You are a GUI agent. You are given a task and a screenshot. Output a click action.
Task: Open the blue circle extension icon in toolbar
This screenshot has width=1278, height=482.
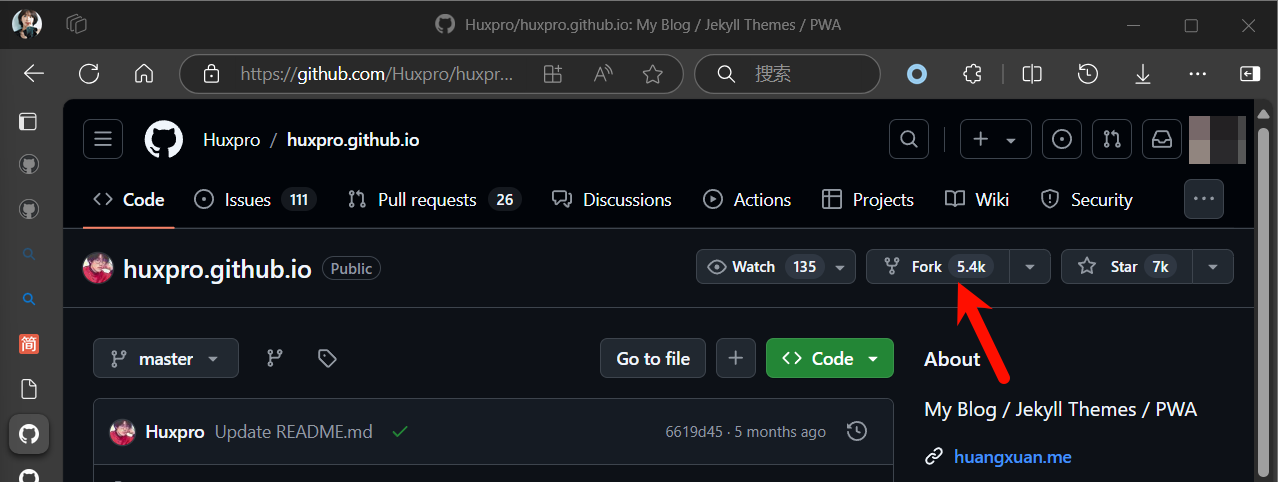pyautogui.click(x=916, y=74)
